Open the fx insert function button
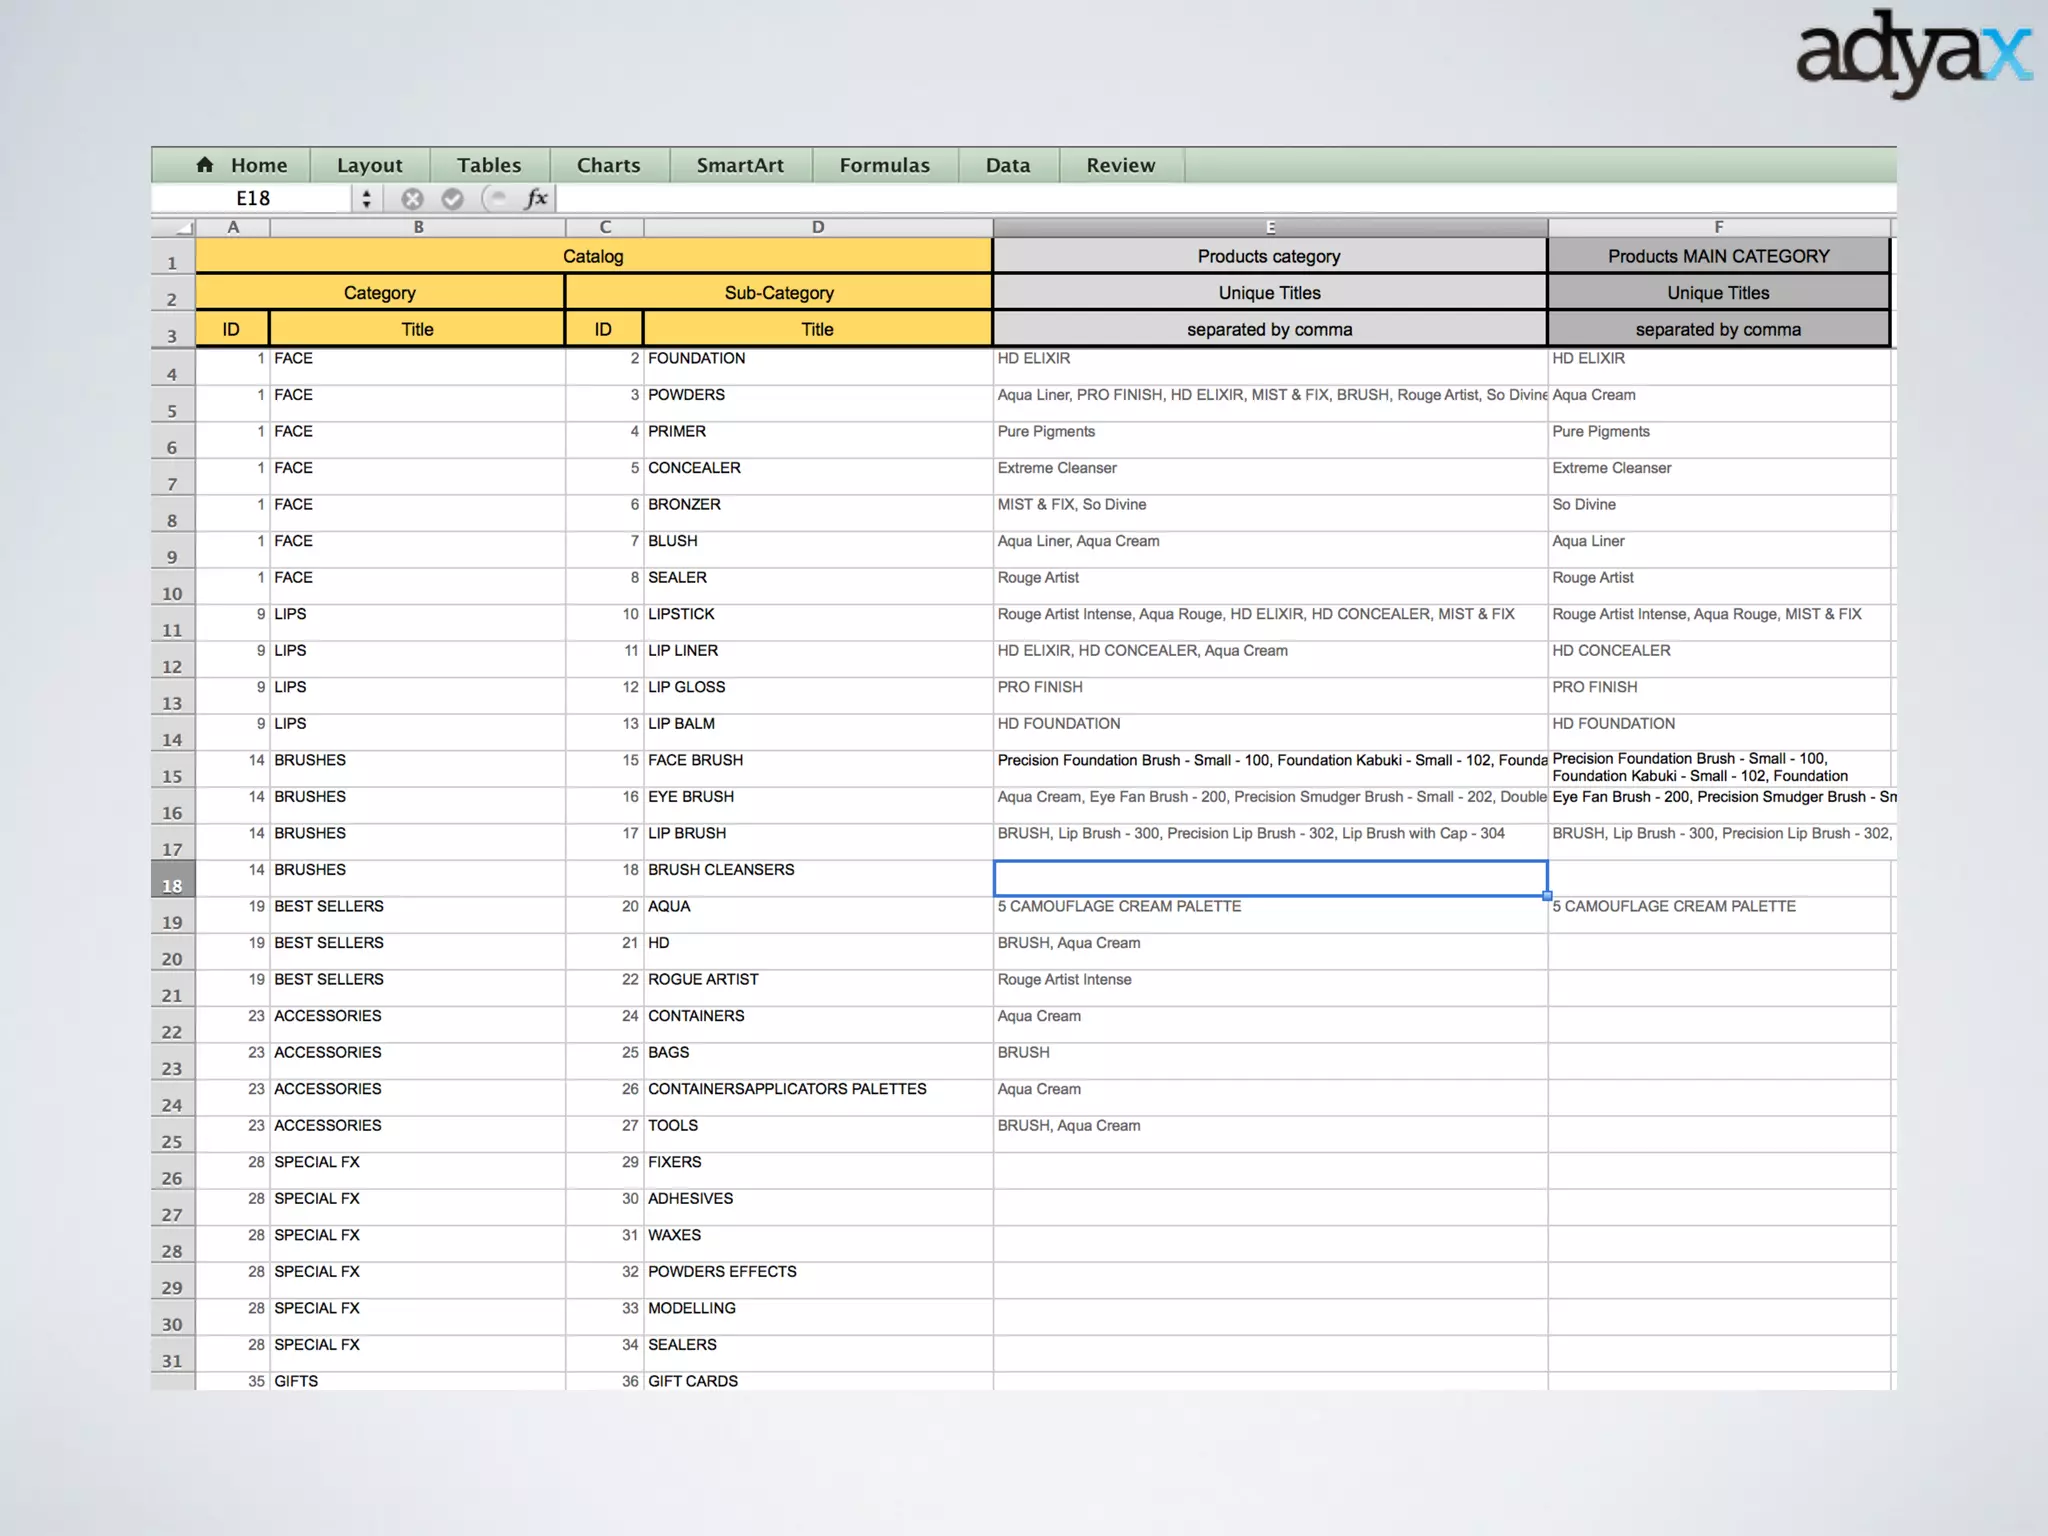 point(537,198)
